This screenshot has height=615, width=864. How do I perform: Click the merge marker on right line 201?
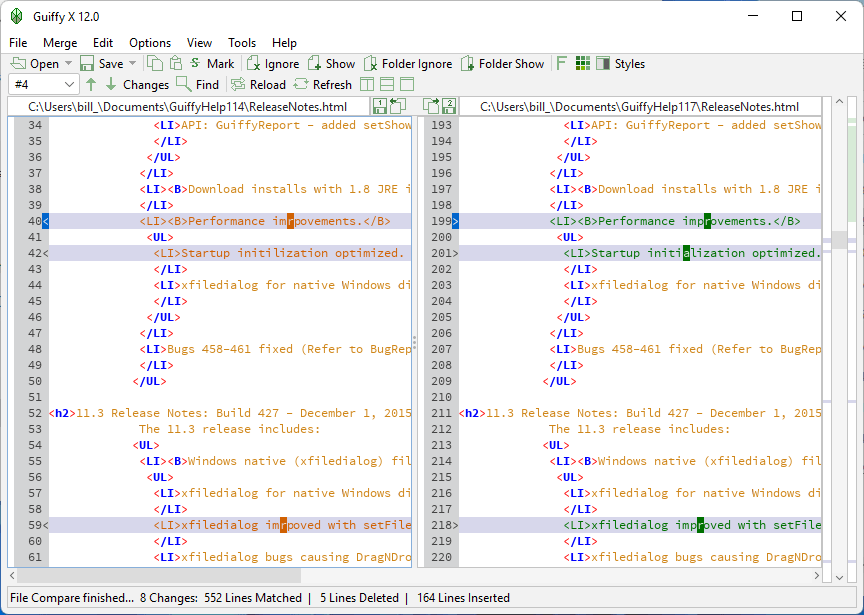pos(455,253)
